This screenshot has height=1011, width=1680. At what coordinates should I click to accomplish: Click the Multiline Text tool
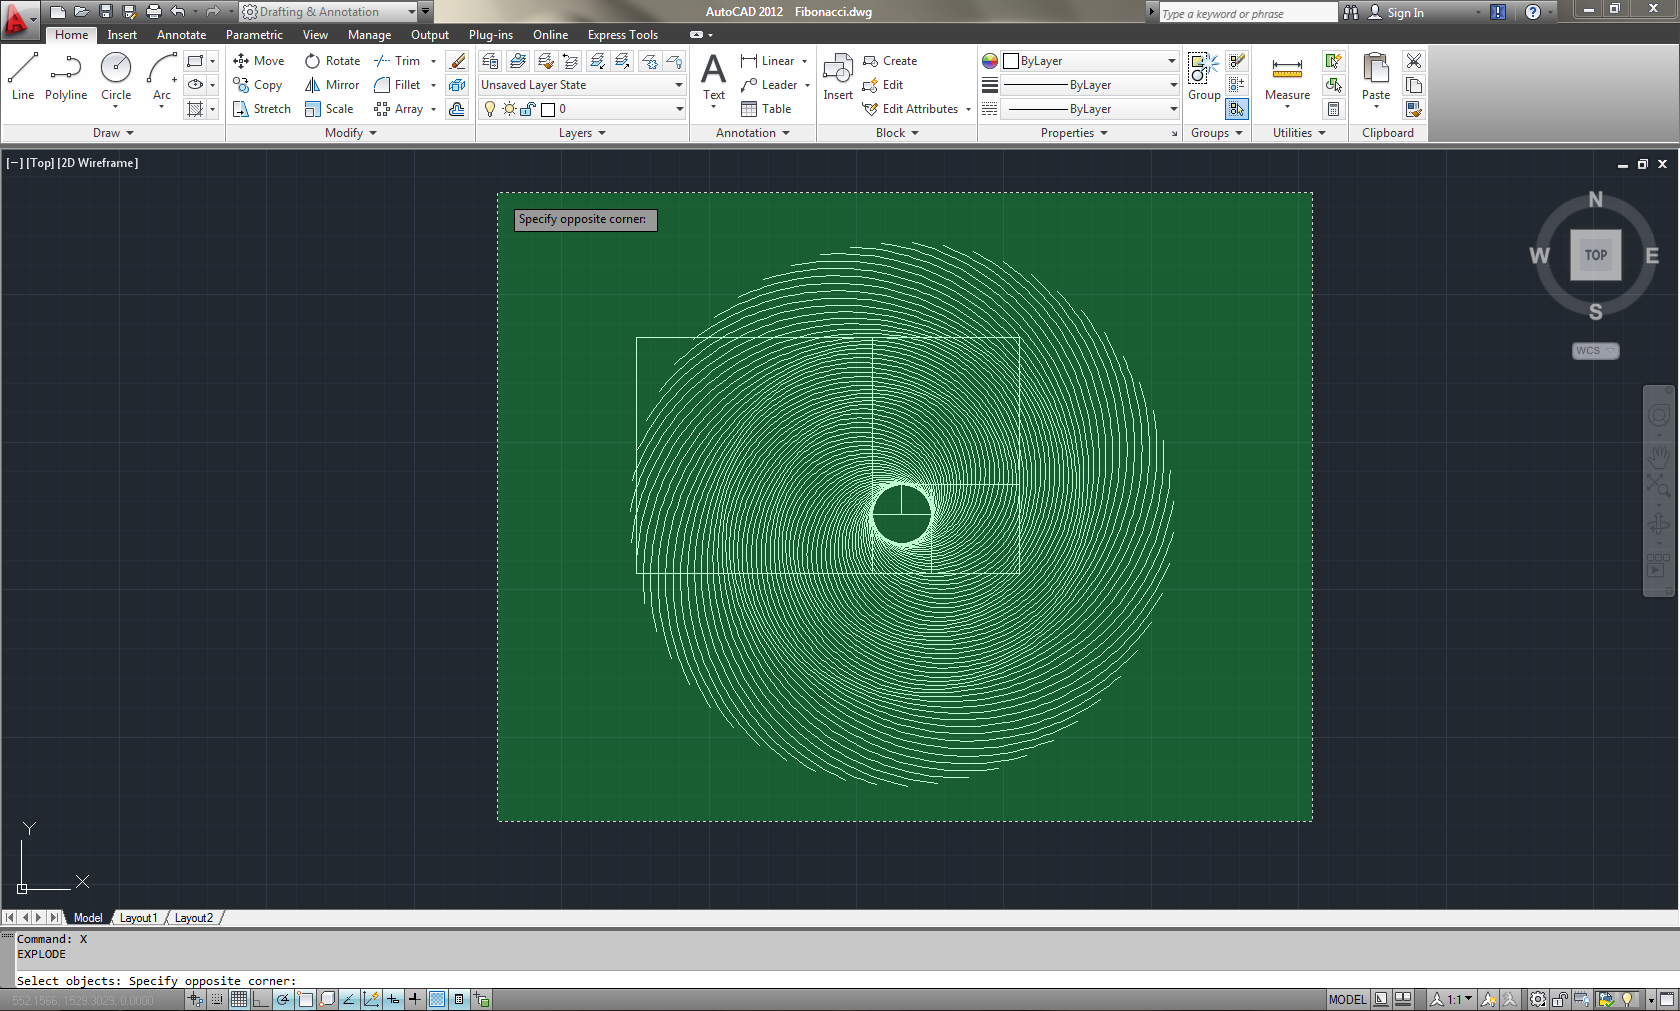[712, 75]
